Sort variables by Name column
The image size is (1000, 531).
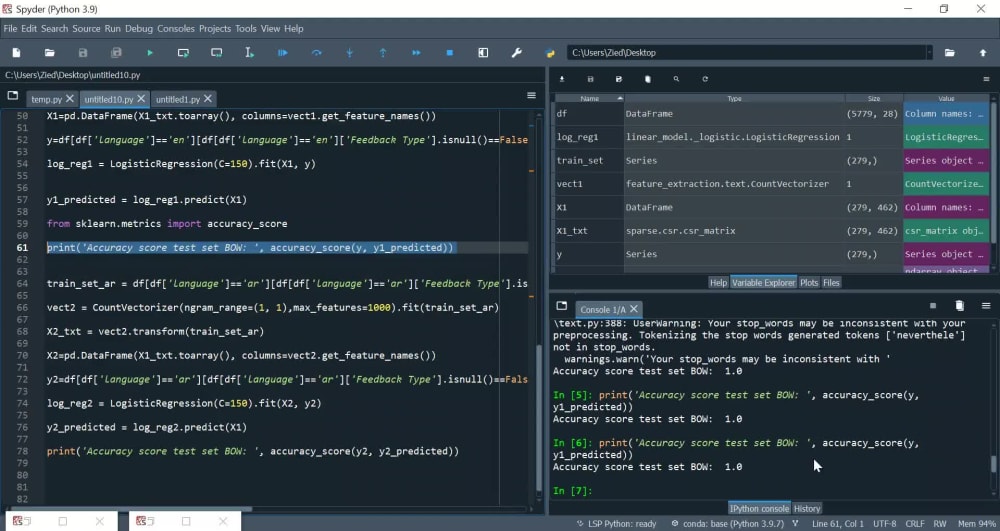(590, 99)
